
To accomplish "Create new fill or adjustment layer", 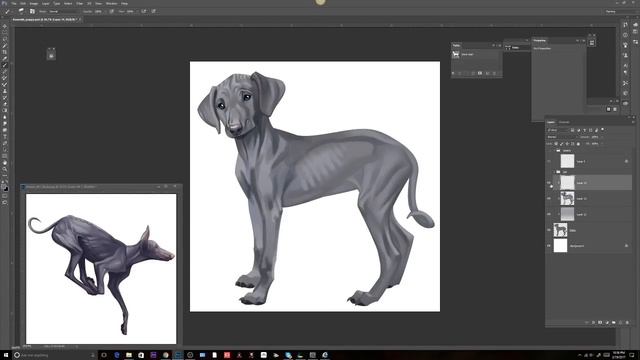I will coord(607,322).
